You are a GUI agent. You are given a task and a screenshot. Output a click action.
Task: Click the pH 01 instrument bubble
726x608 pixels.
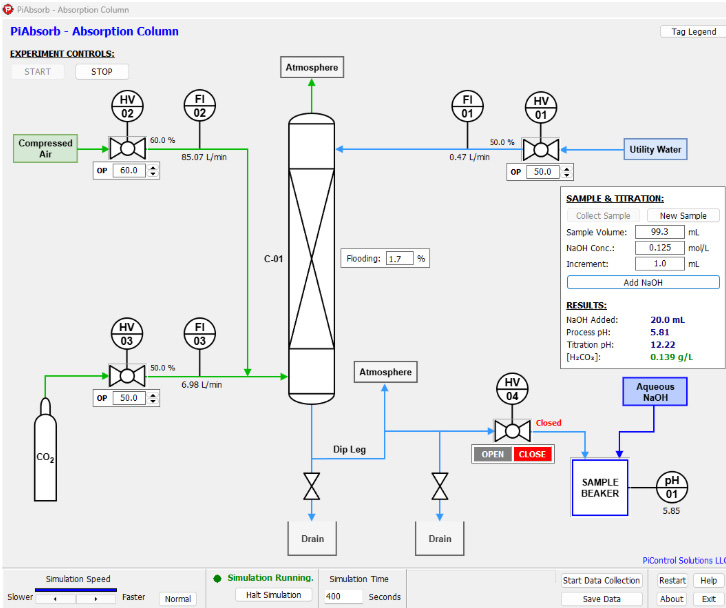[672, 488]
